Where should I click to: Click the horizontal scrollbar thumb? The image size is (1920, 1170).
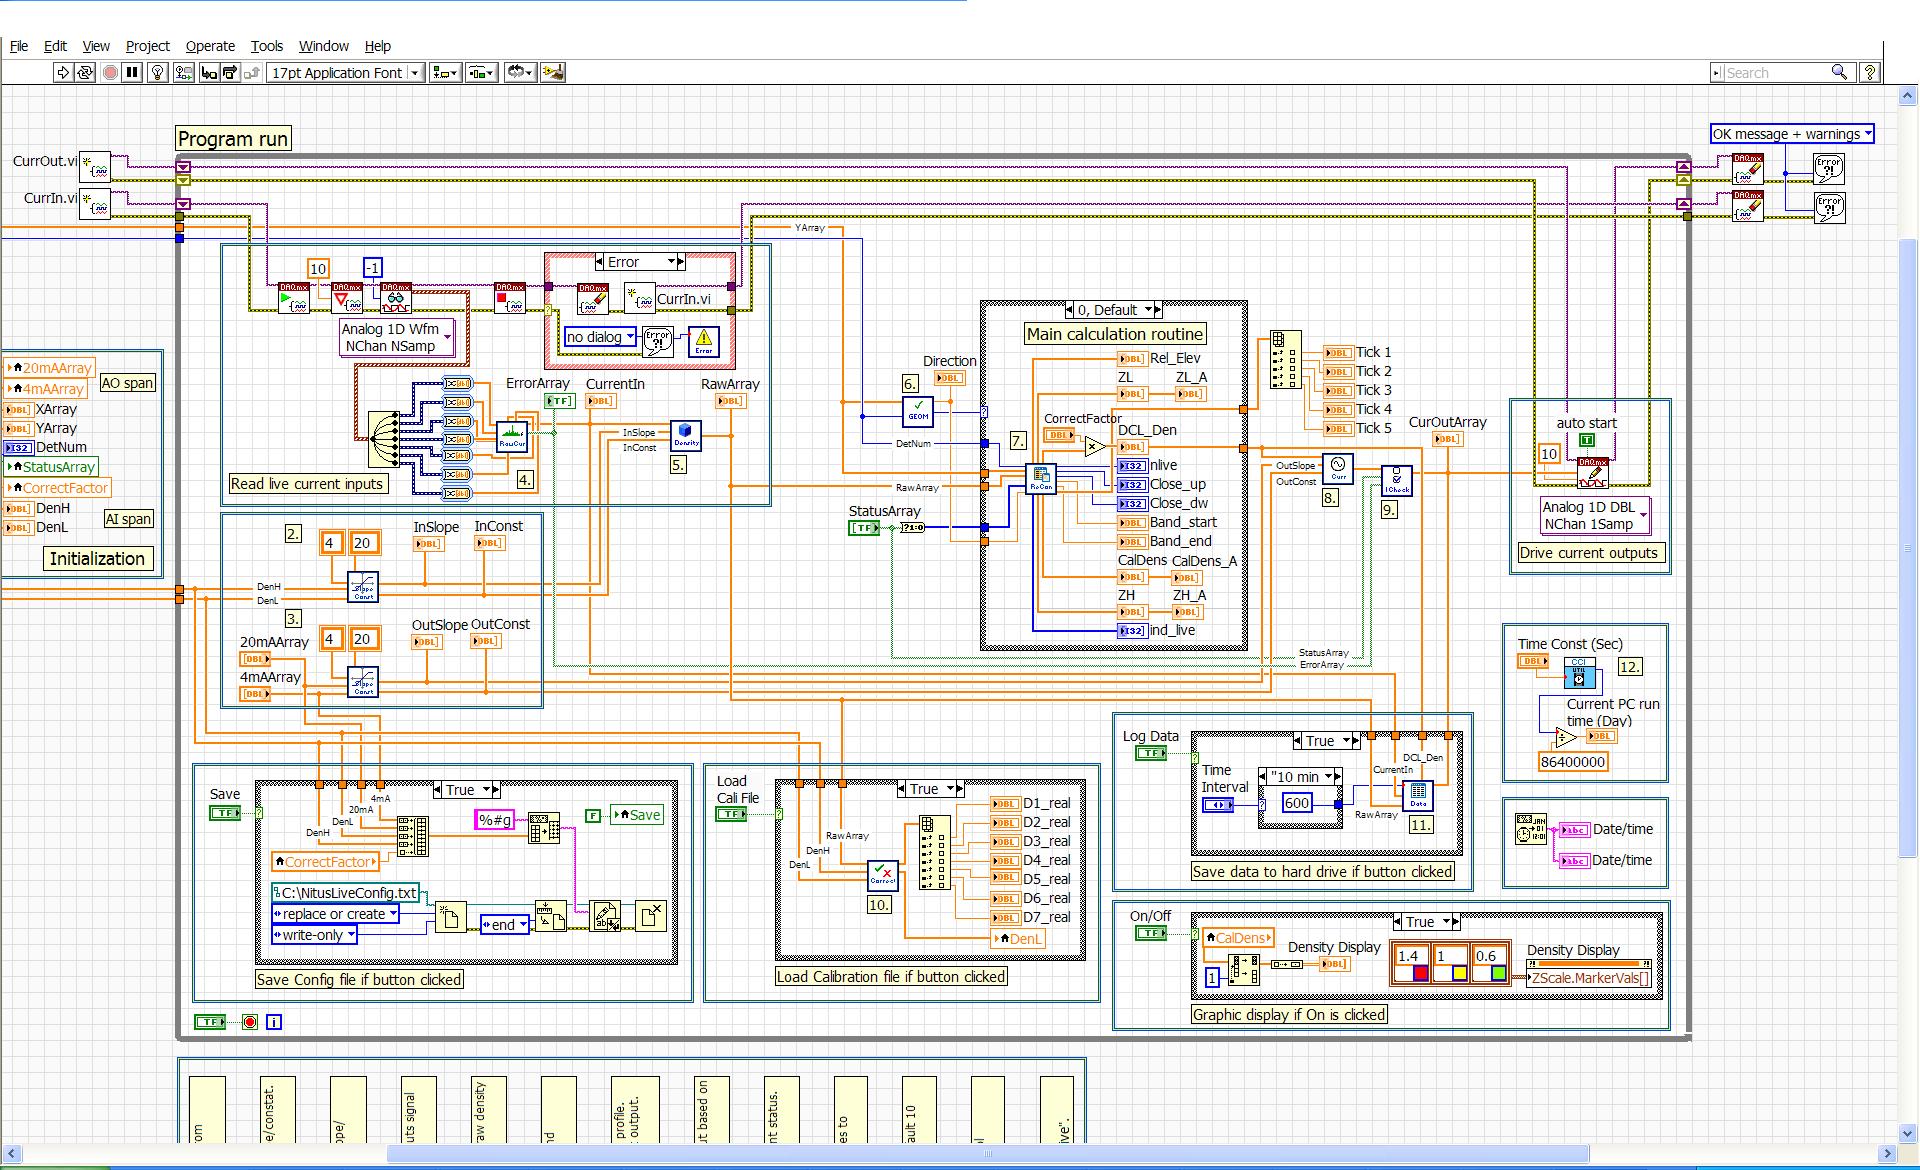[x=988, y=1154]
